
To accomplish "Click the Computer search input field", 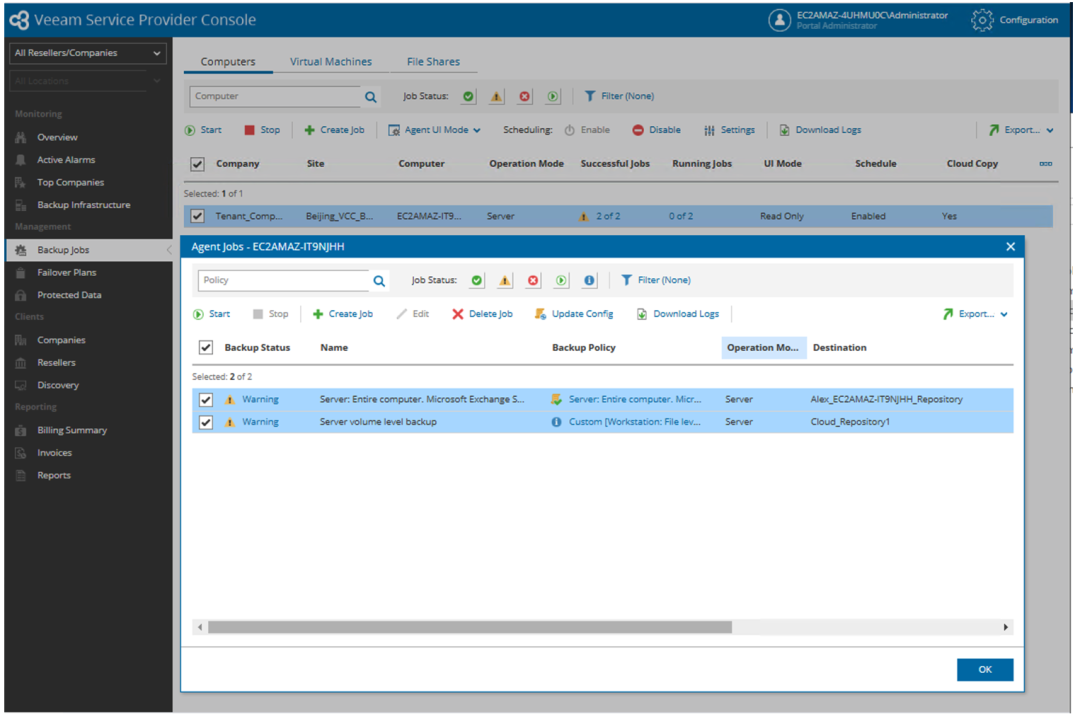I will (275, 96).
